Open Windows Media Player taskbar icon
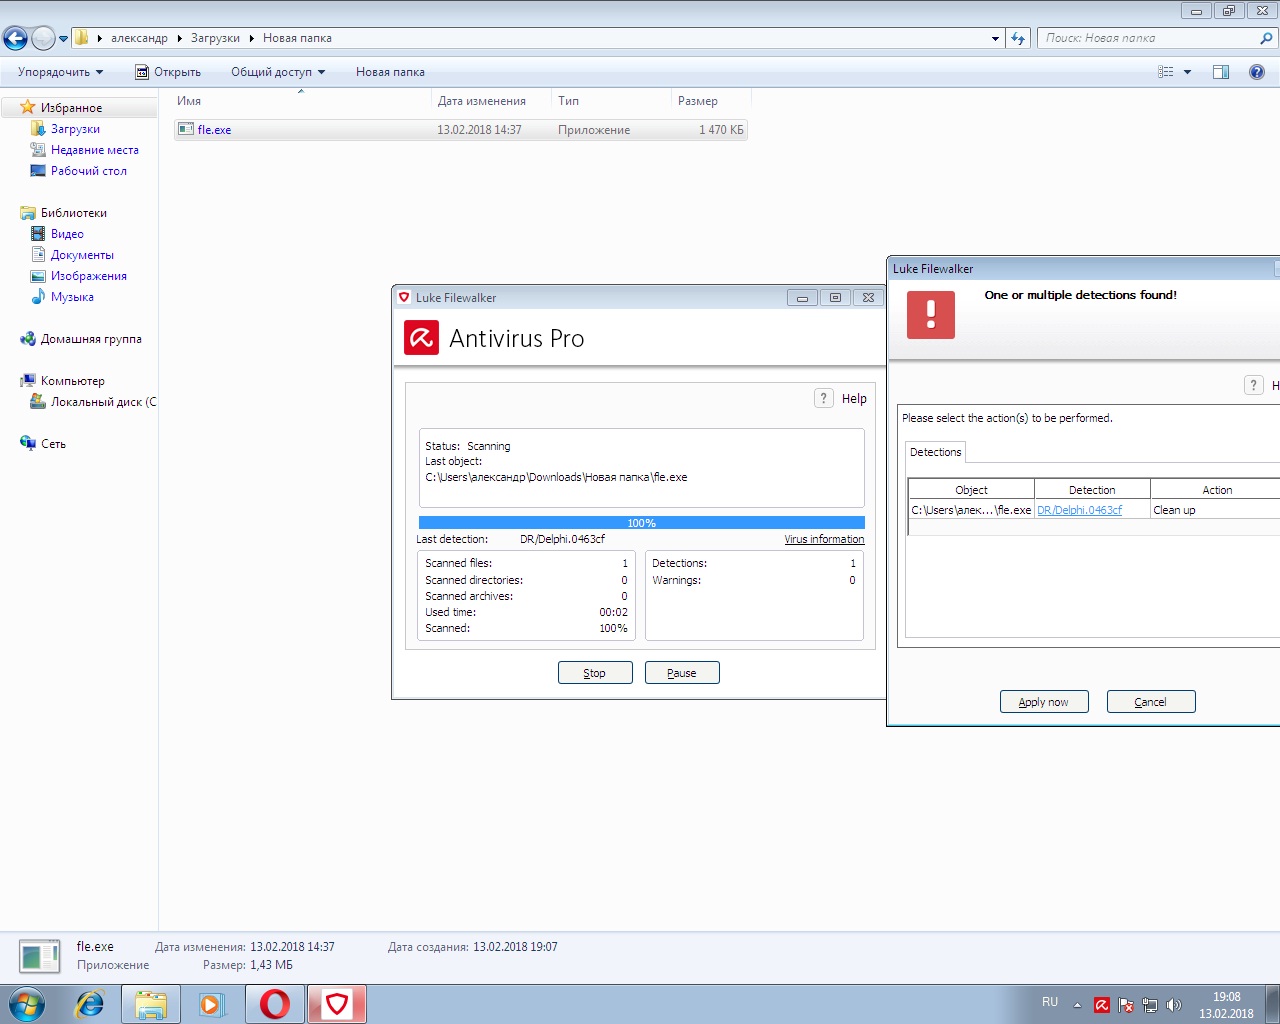Viewport: 1280px width, 1024px height. (x=212, y=1004)
